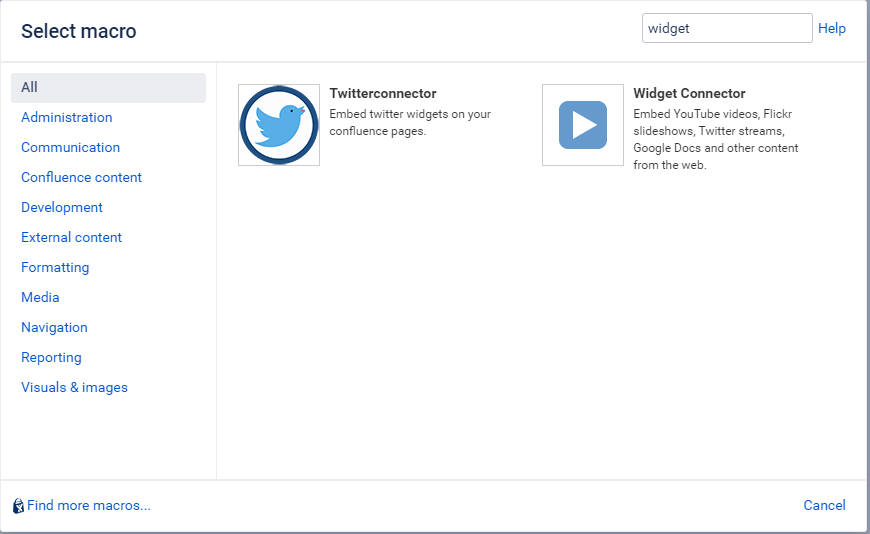870x534 pixels.
Task: Click the Twitterconnector description text
Action: [x=410, y=123]
